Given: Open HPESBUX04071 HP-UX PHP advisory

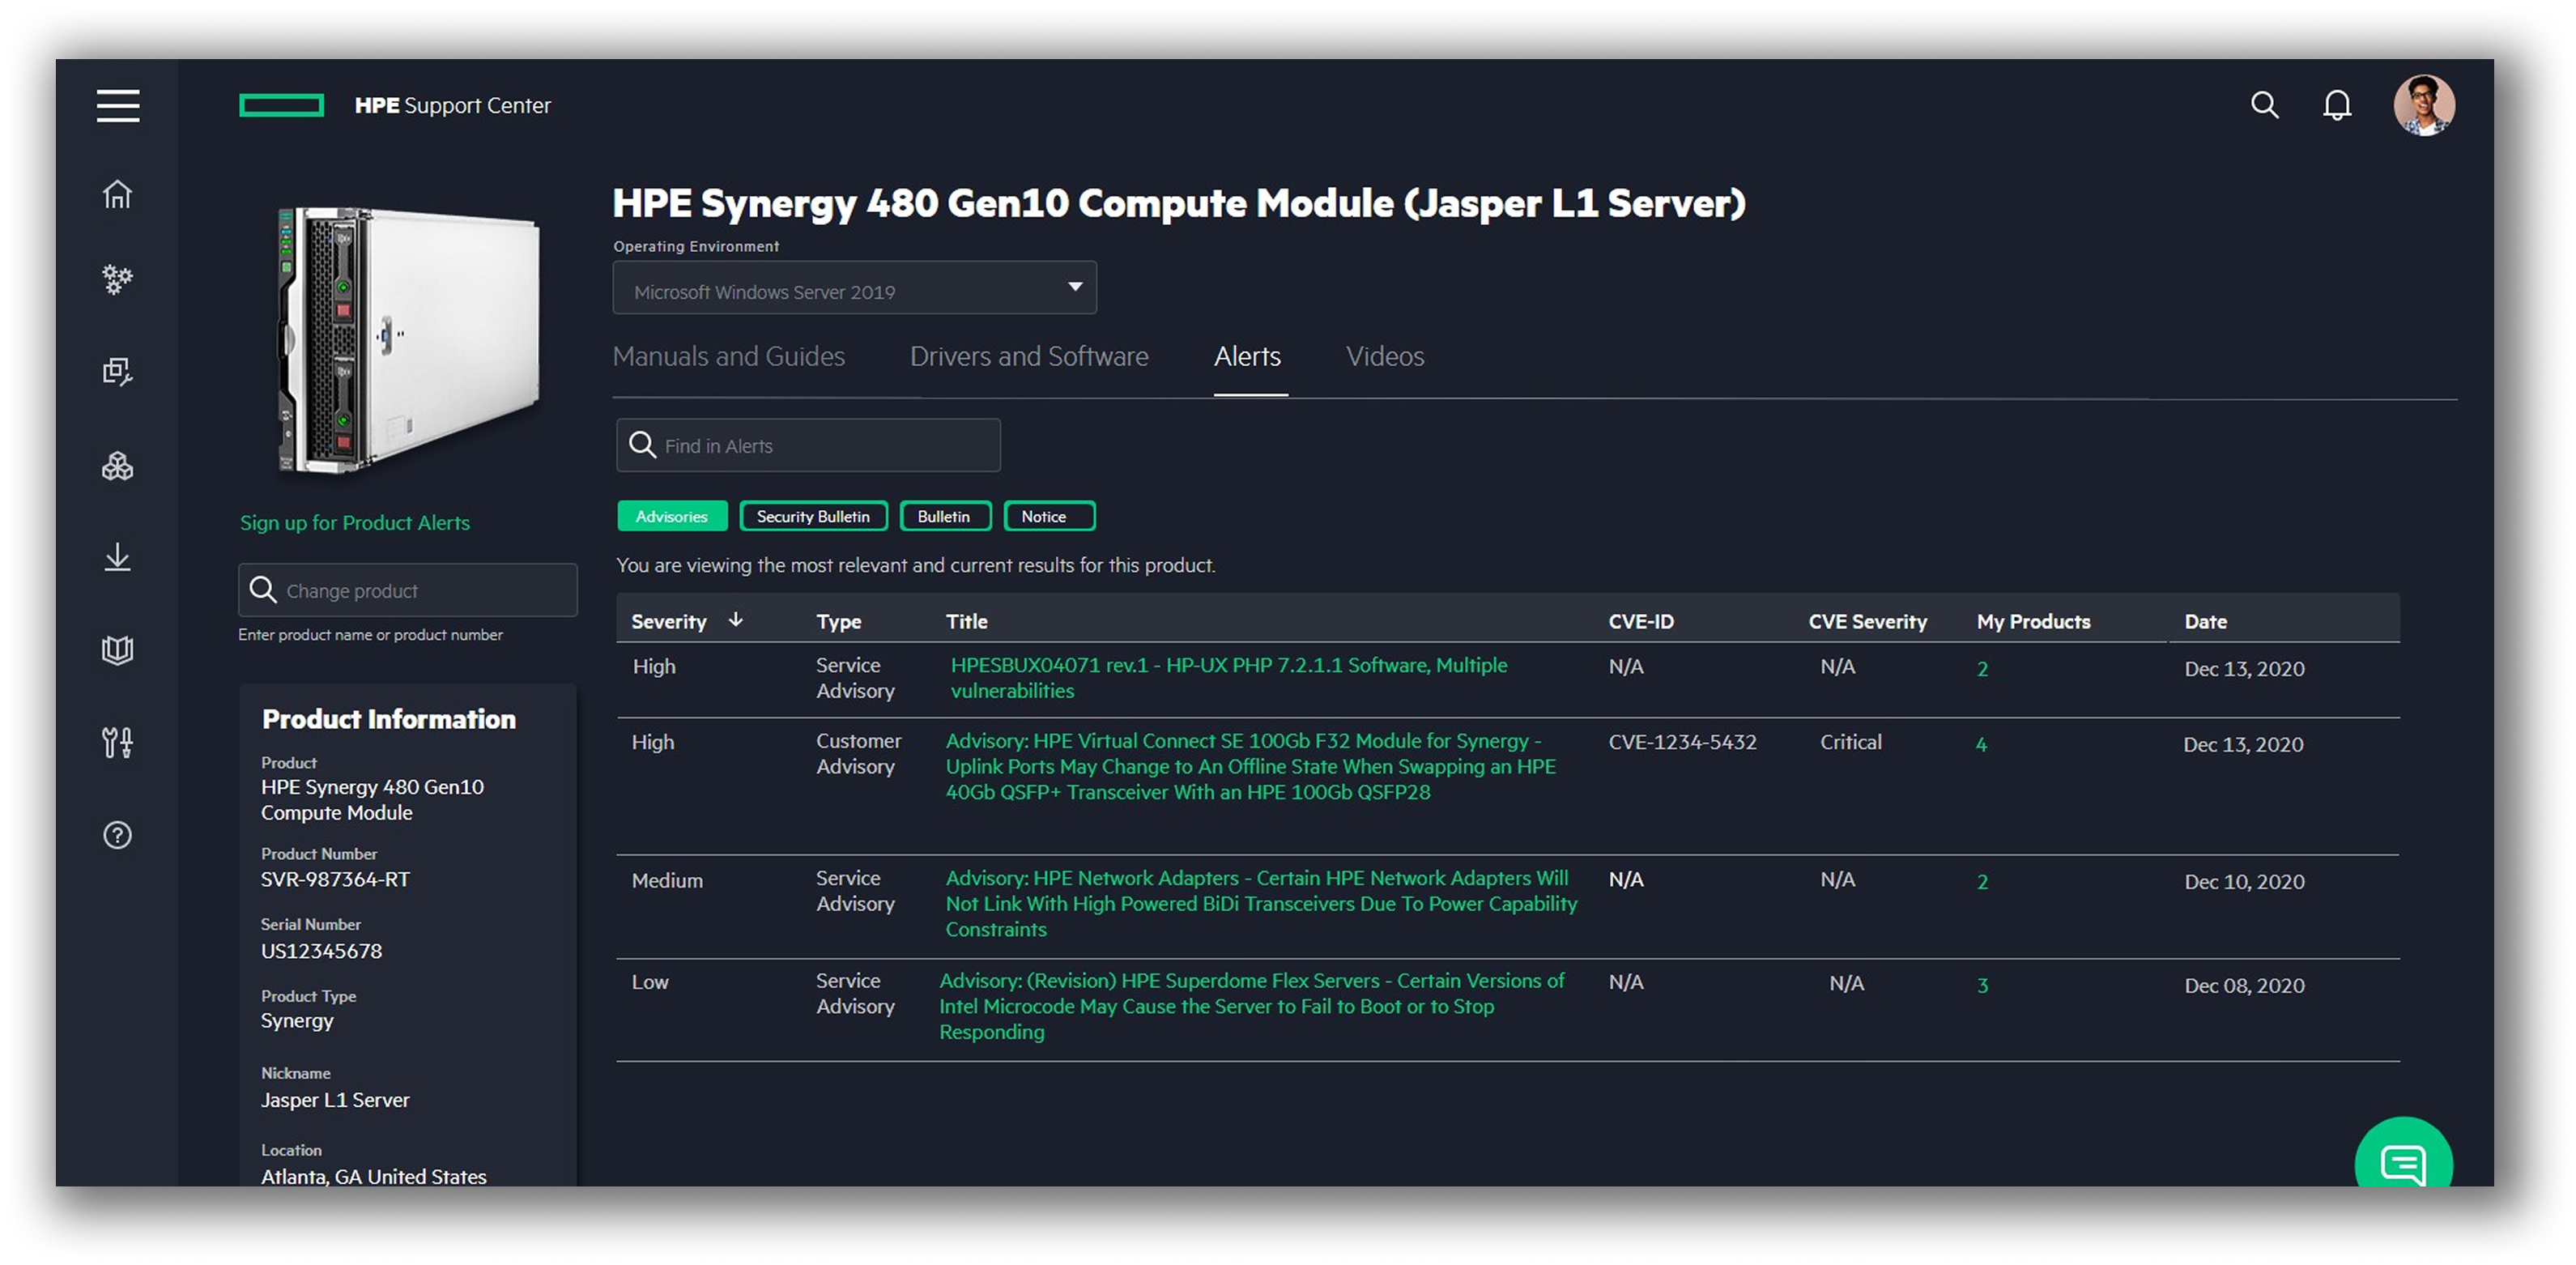Looking at the screenshot, I should click(1228, 678).
